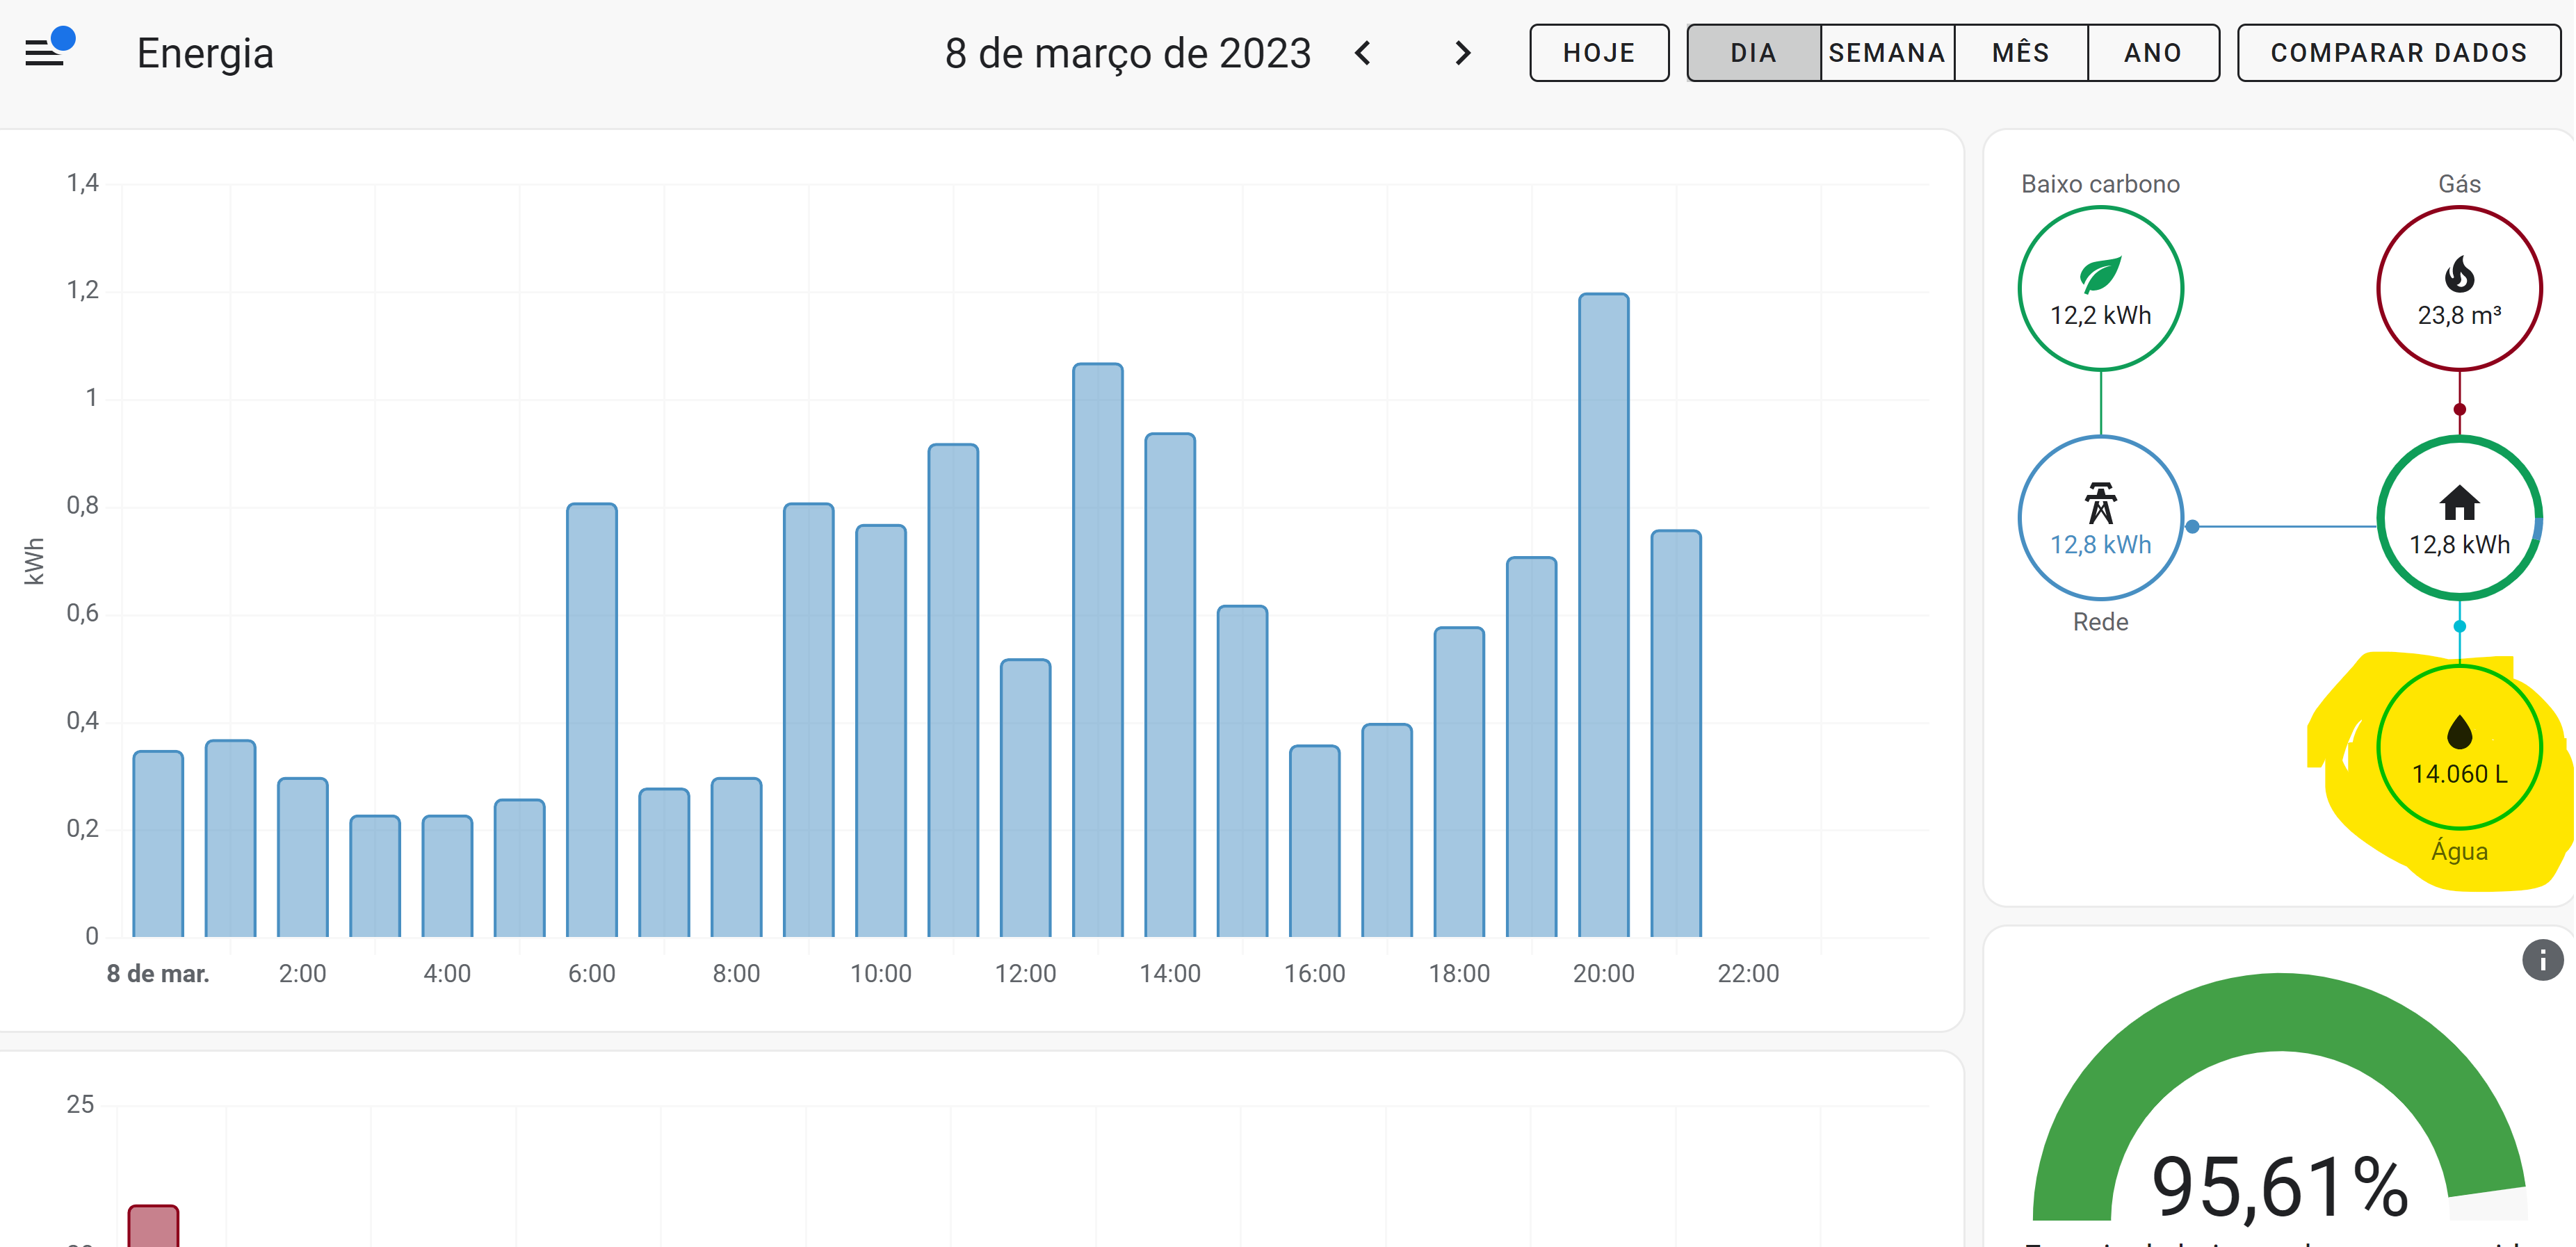2576x1247 pixels.
Task: Click the blue notification dot near the menu
Action: tap(65, 39)
